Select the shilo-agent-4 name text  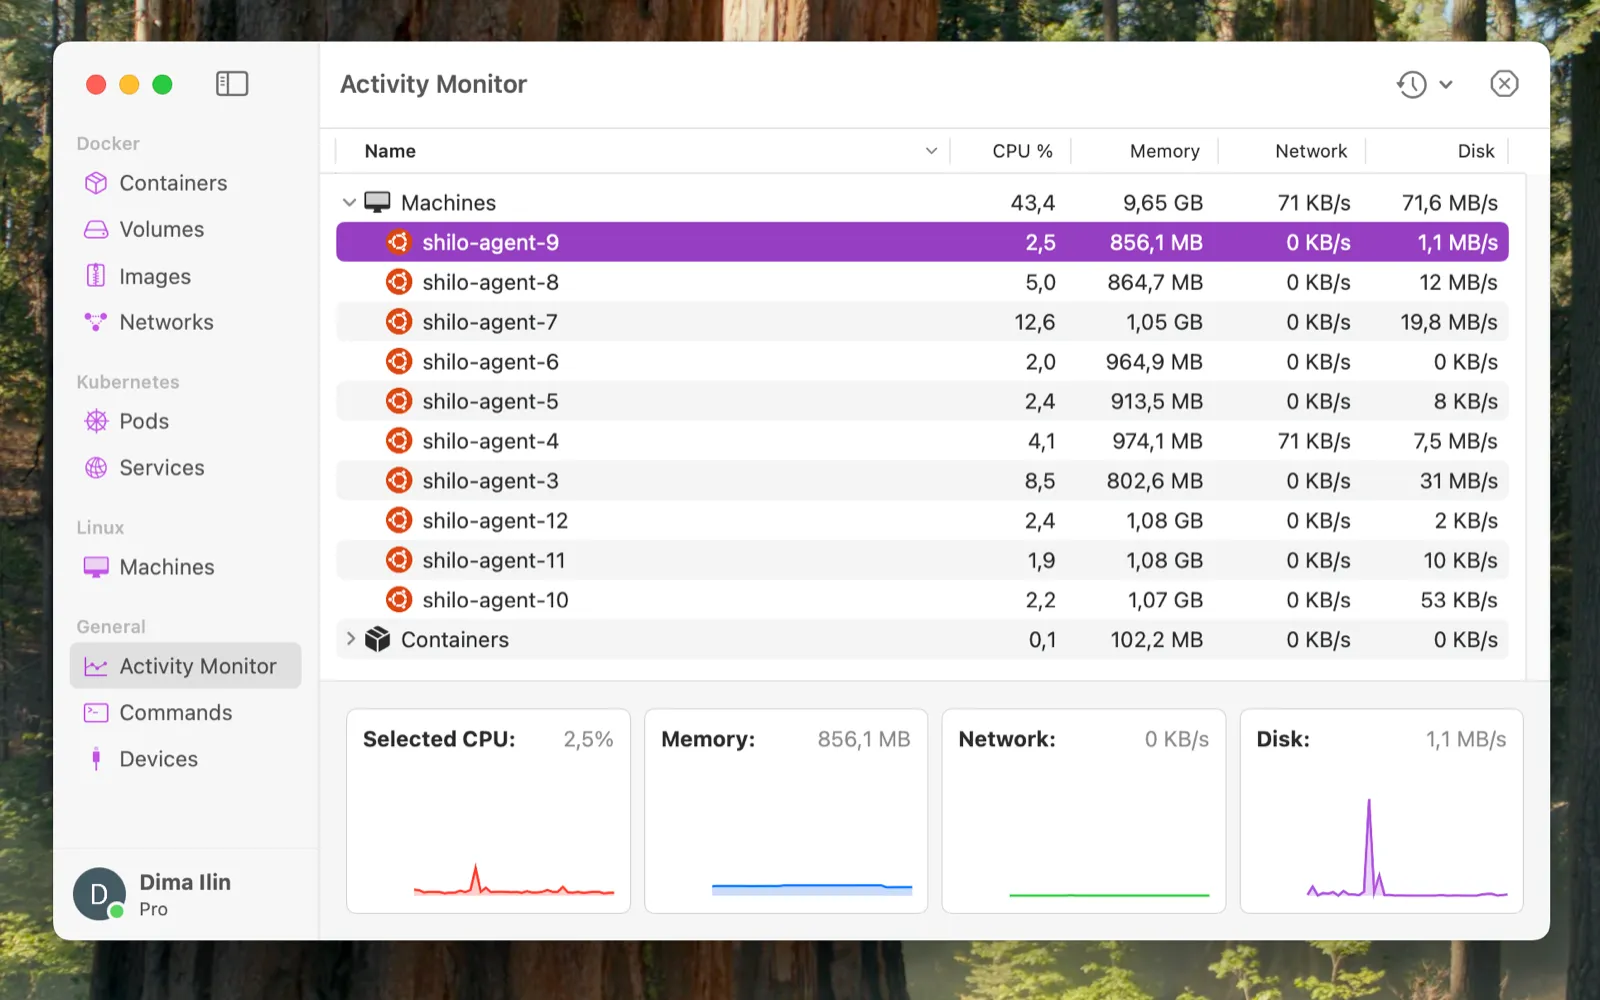[x=490, y=442]
